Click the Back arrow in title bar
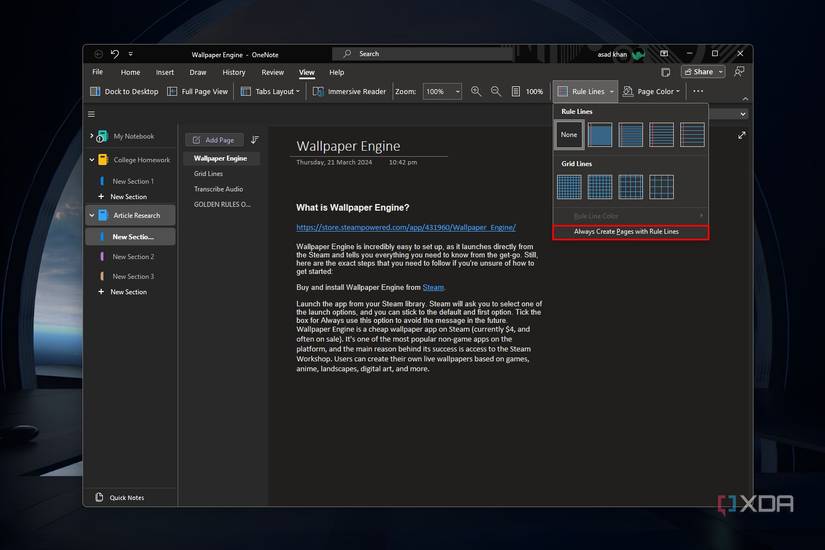 tap(98, 54)
